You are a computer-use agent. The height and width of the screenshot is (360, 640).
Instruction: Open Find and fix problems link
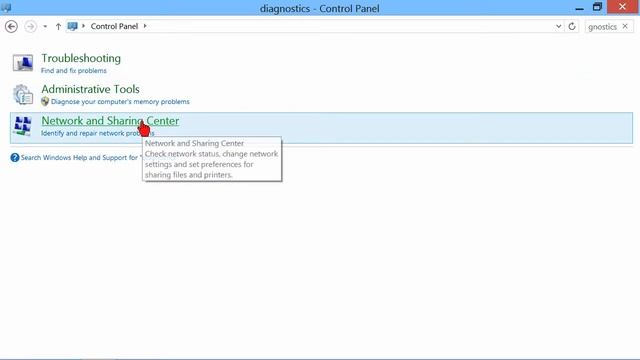click(73, 71)
